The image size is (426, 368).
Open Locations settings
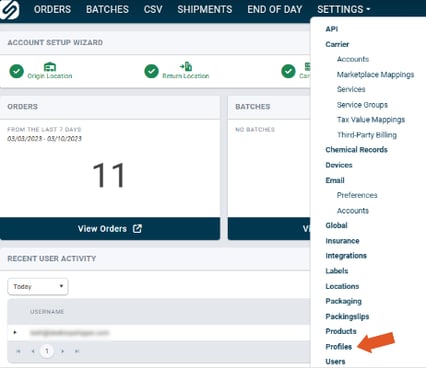click(342, 286)
